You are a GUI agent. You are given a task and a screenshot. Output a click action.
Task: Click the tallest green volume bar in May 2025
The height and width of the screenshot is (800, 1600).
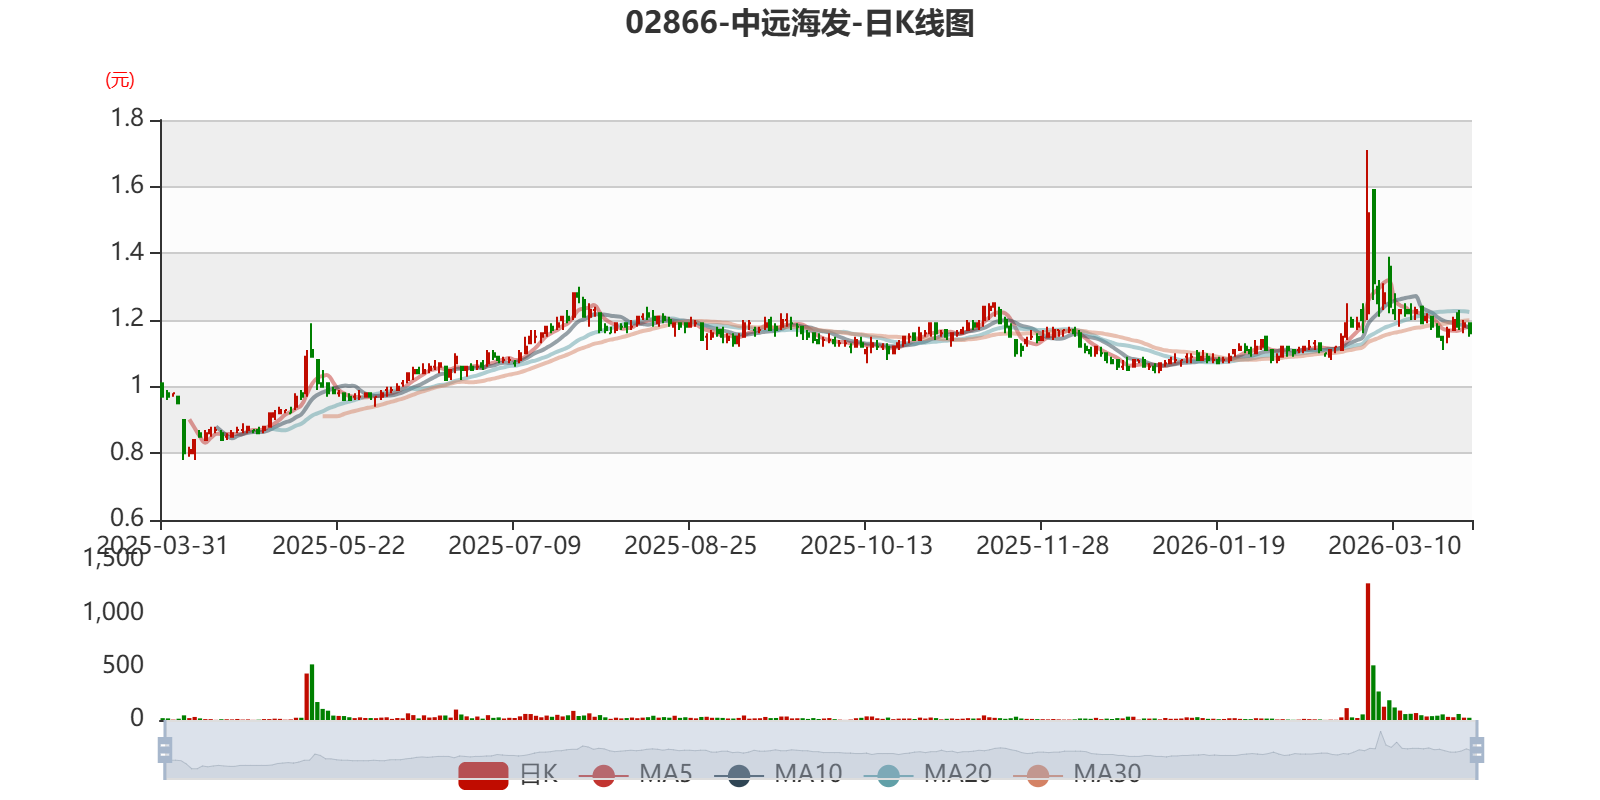point(312,692)
